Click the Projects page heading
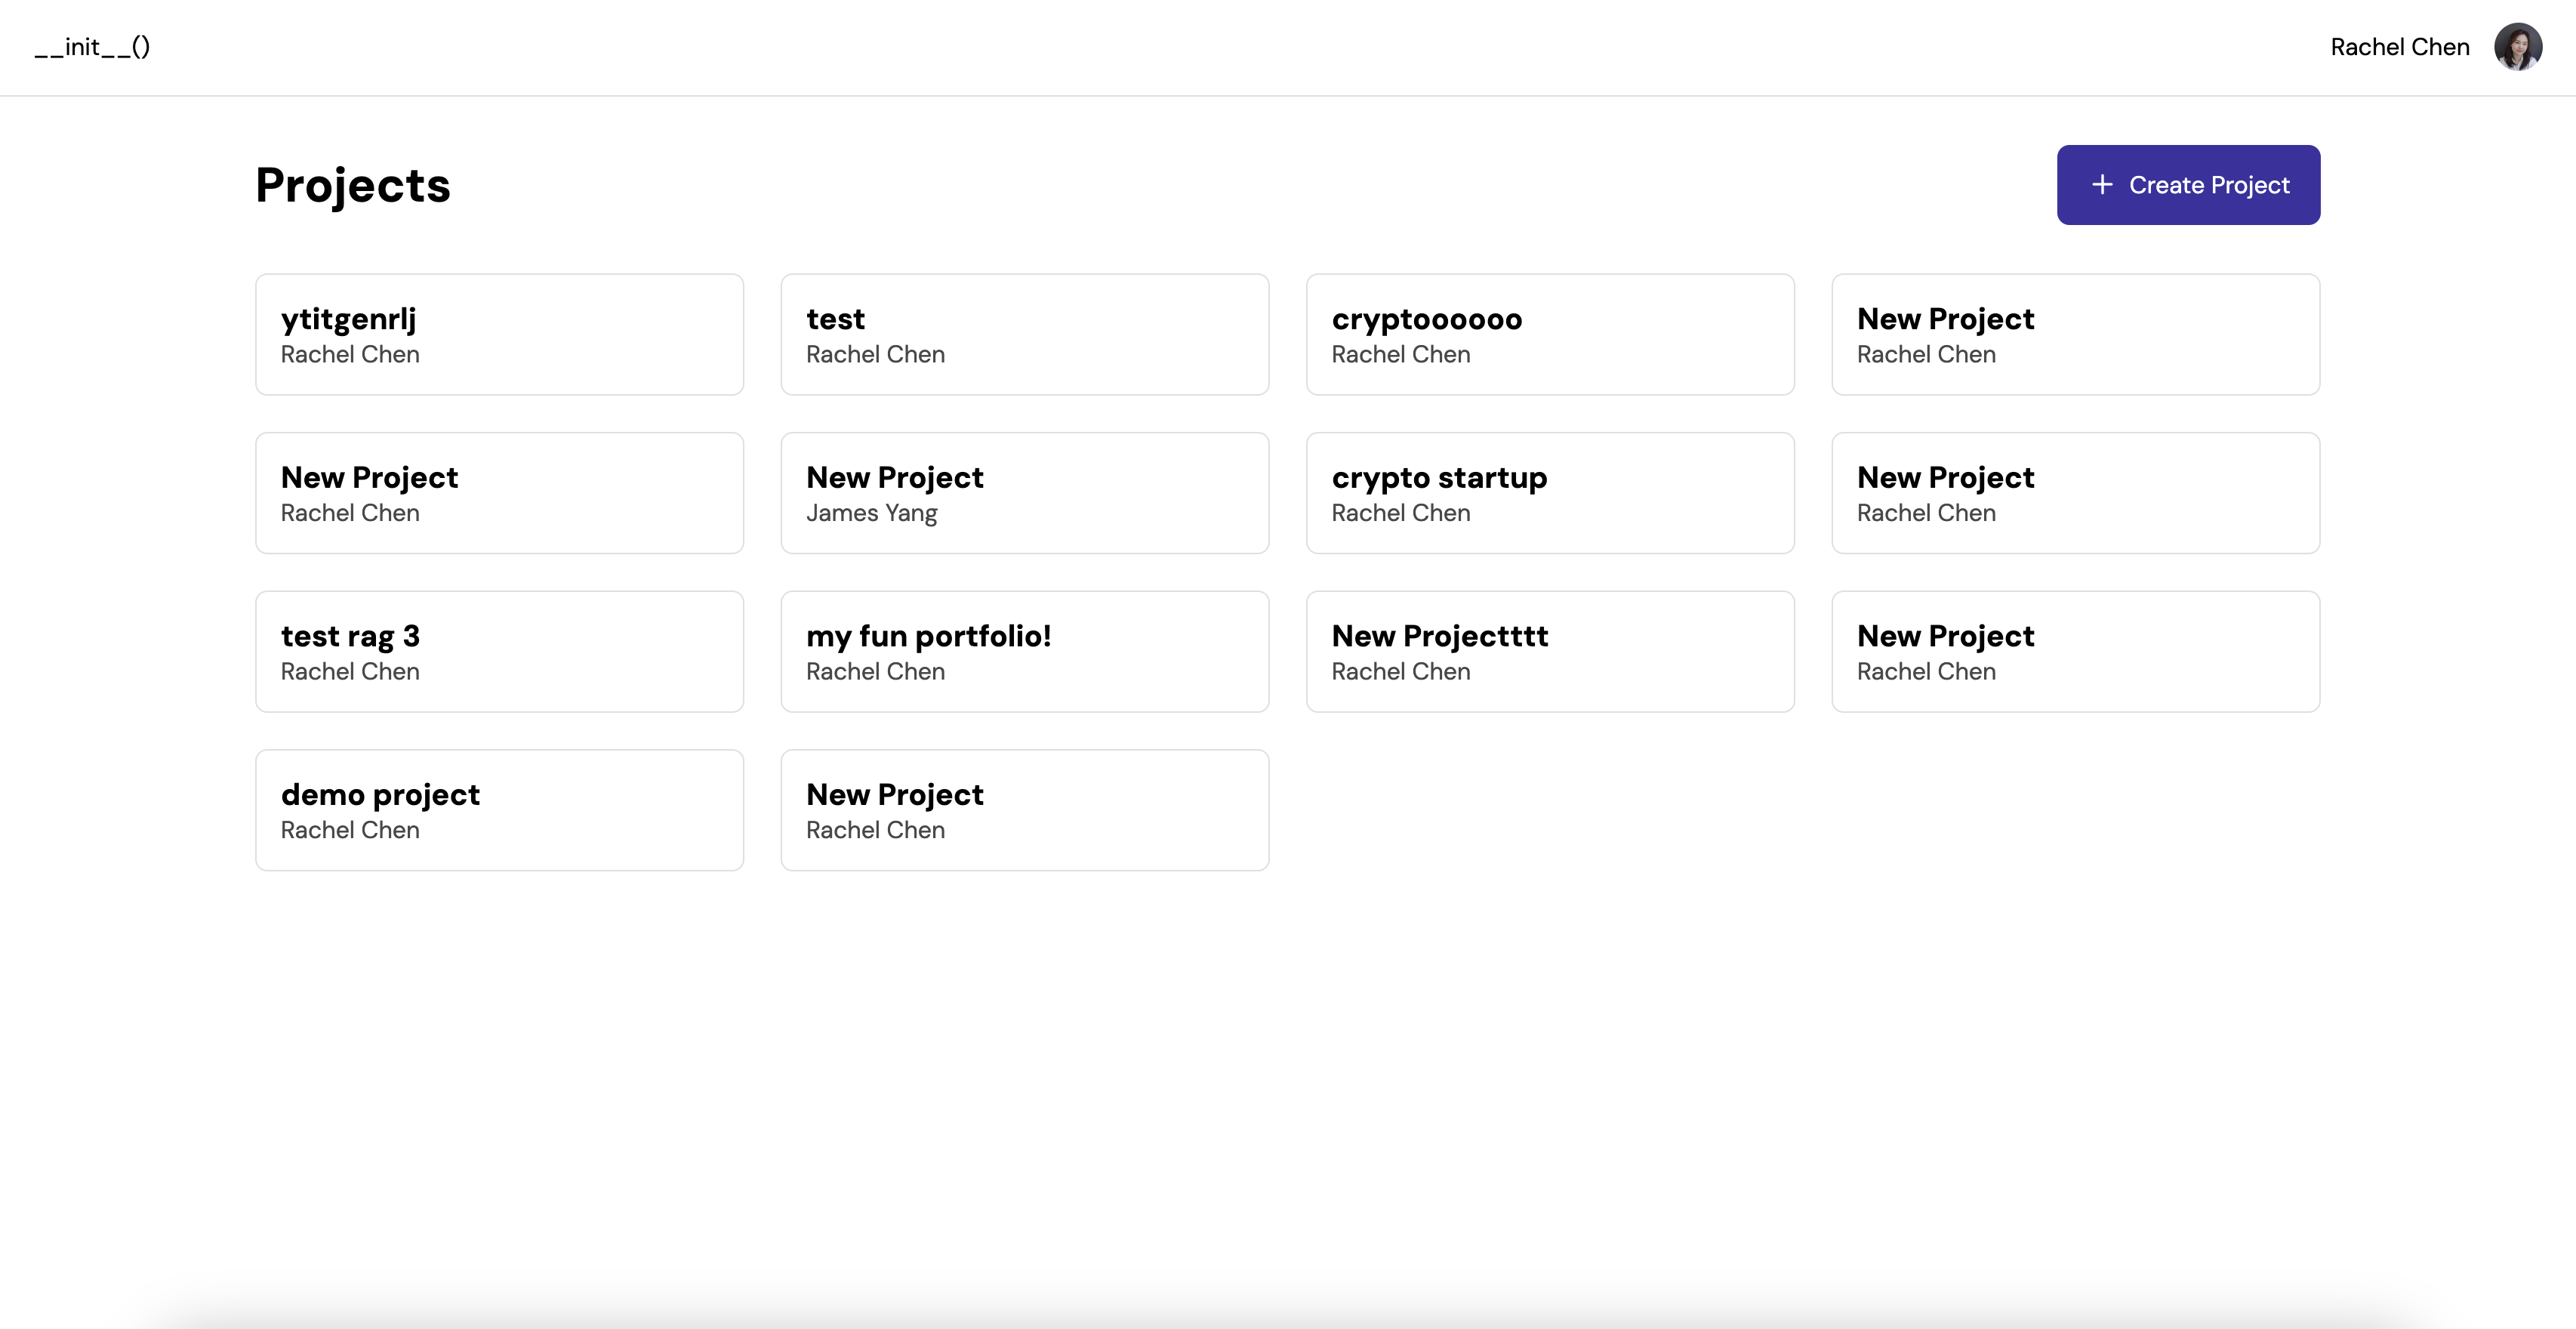Viewport: 2576px width, 1329px height. 352,185
